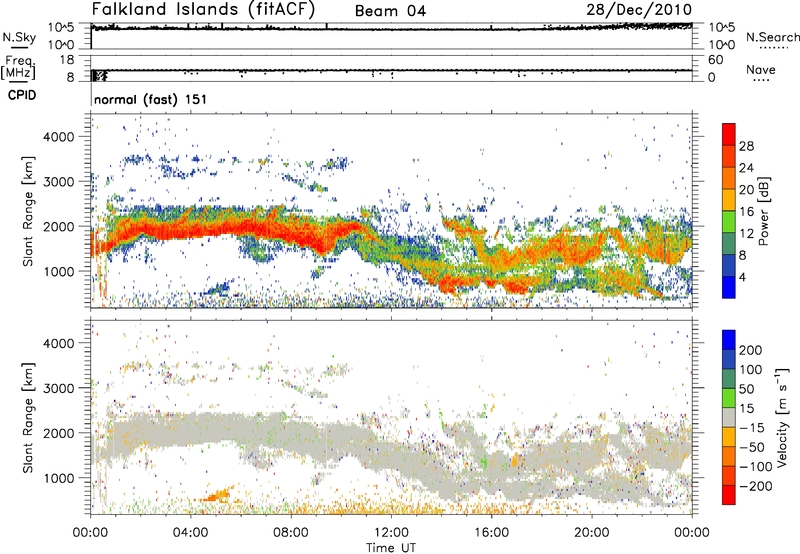Click the orange velocity patch near 05:00

[x=218, y=495]
